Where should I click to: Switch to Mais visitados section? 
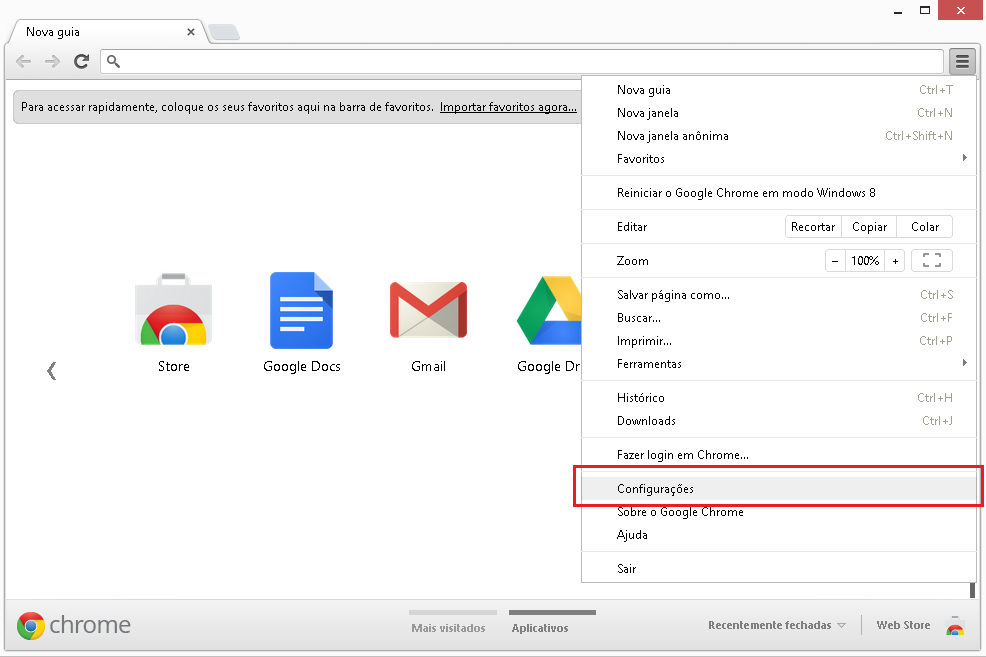click(448, 627)
